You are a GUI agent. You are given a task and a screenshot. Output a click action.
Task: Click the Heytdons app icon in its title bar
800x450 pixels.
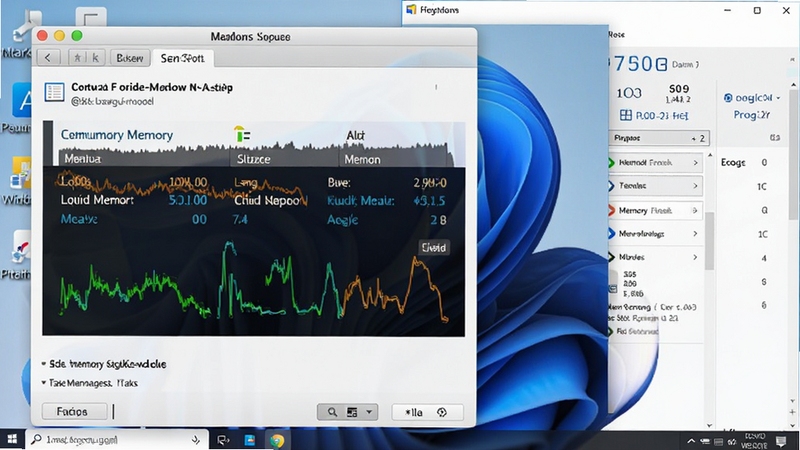pyautogui.click(x=411, y=10)
